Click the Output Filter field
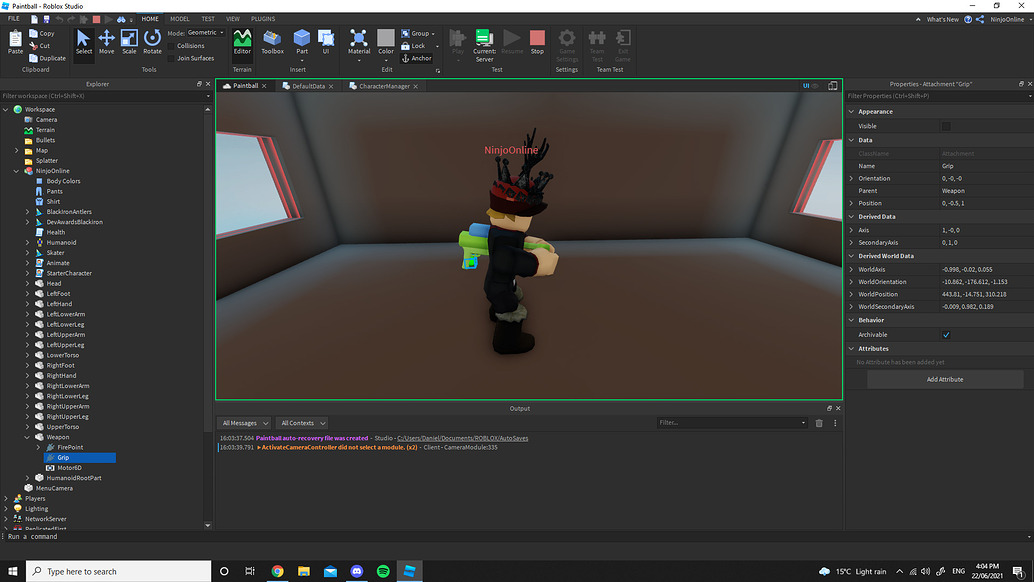 [731, 423]
